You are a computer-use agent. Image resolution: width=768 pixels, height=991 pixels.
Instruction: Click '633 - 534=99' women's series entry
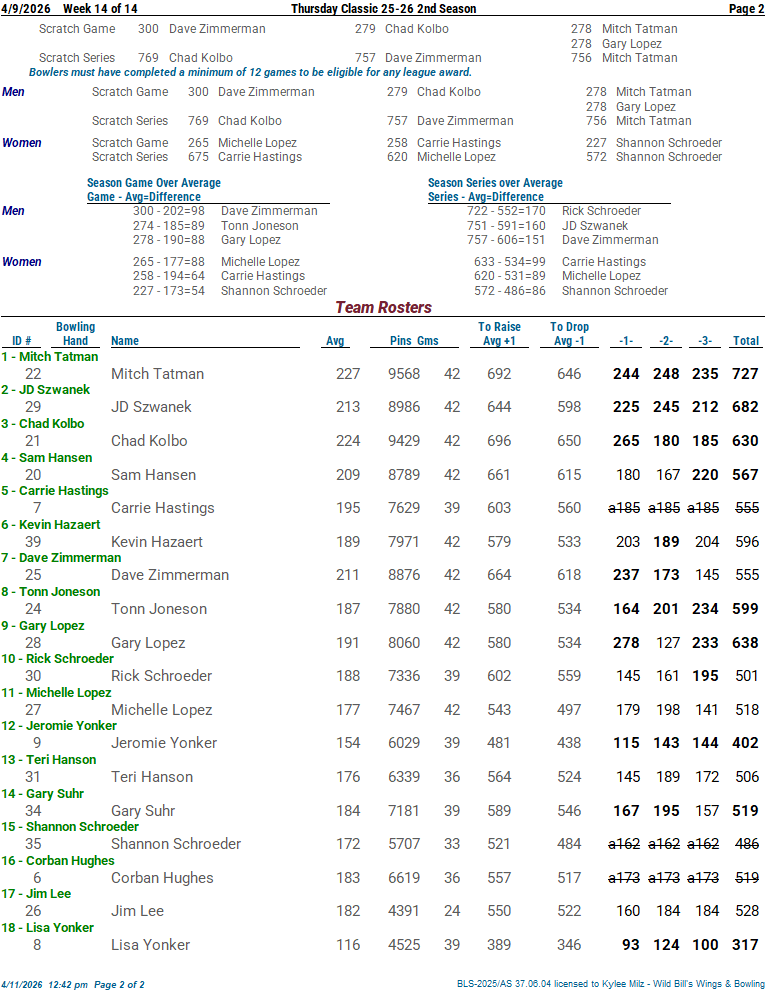[x=509, y=262]
